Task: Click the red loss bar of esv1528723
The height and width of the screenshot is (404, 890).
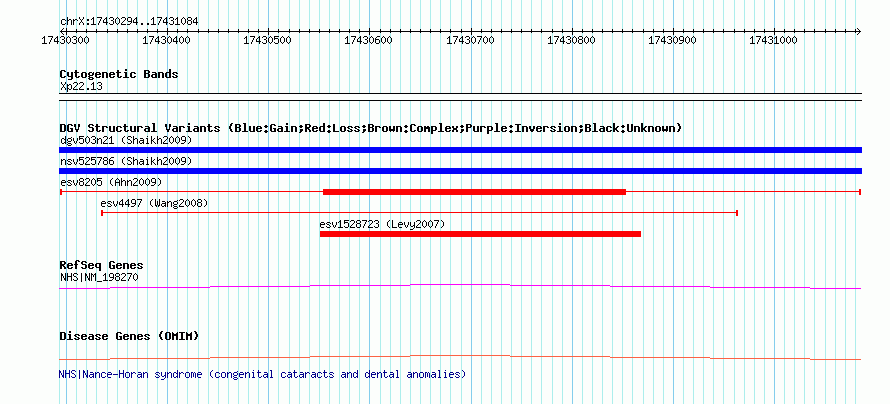Action: coord(480,234)
